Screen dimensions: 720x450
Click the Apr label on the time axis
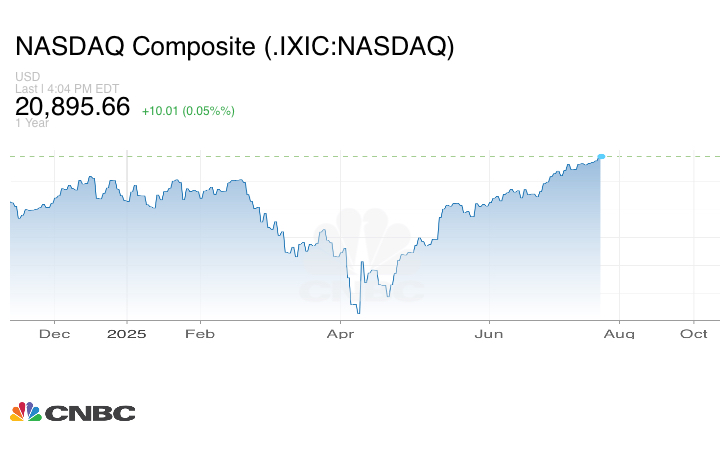pyautogui.click(x=342, y=333)
